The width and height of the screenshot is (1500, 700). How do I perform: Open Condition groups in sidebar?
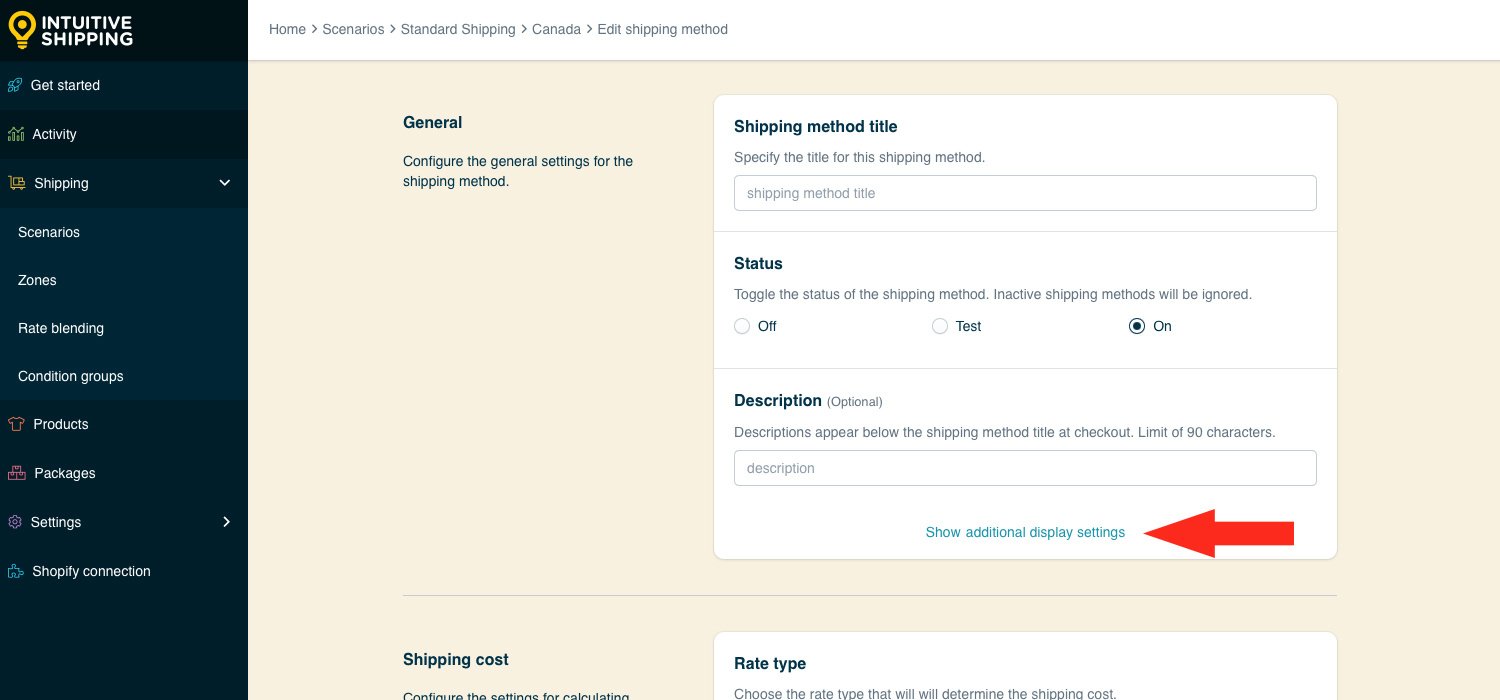pos(124,376)
